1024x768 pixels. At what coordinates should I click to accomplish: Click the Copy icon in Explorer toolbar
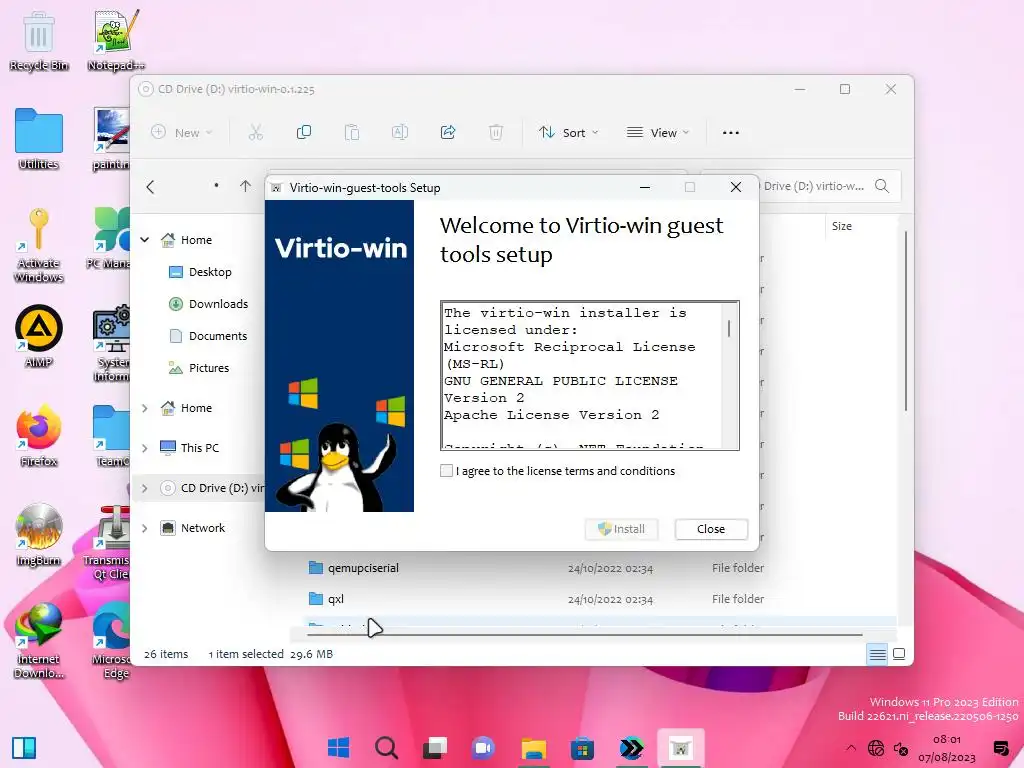click(x=304, y=133)
